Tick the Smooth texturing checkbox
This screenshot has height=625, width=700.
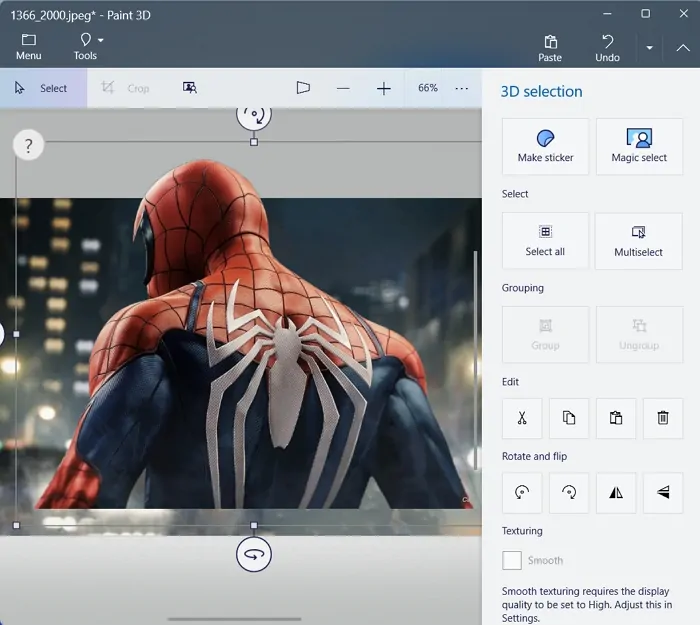coord(512,560)
